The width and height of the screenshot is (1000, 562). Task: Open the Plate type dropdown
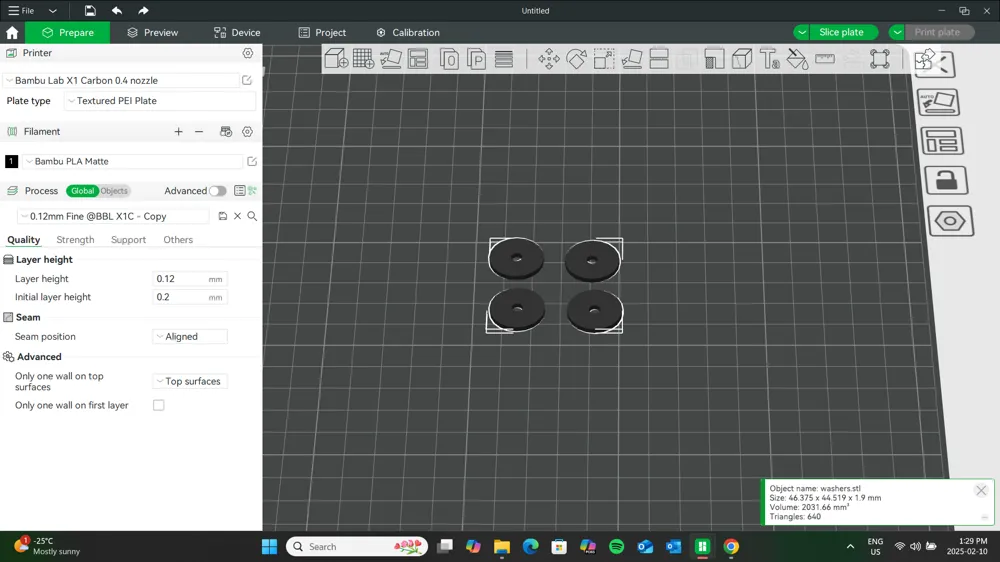[x=159, y=101]
